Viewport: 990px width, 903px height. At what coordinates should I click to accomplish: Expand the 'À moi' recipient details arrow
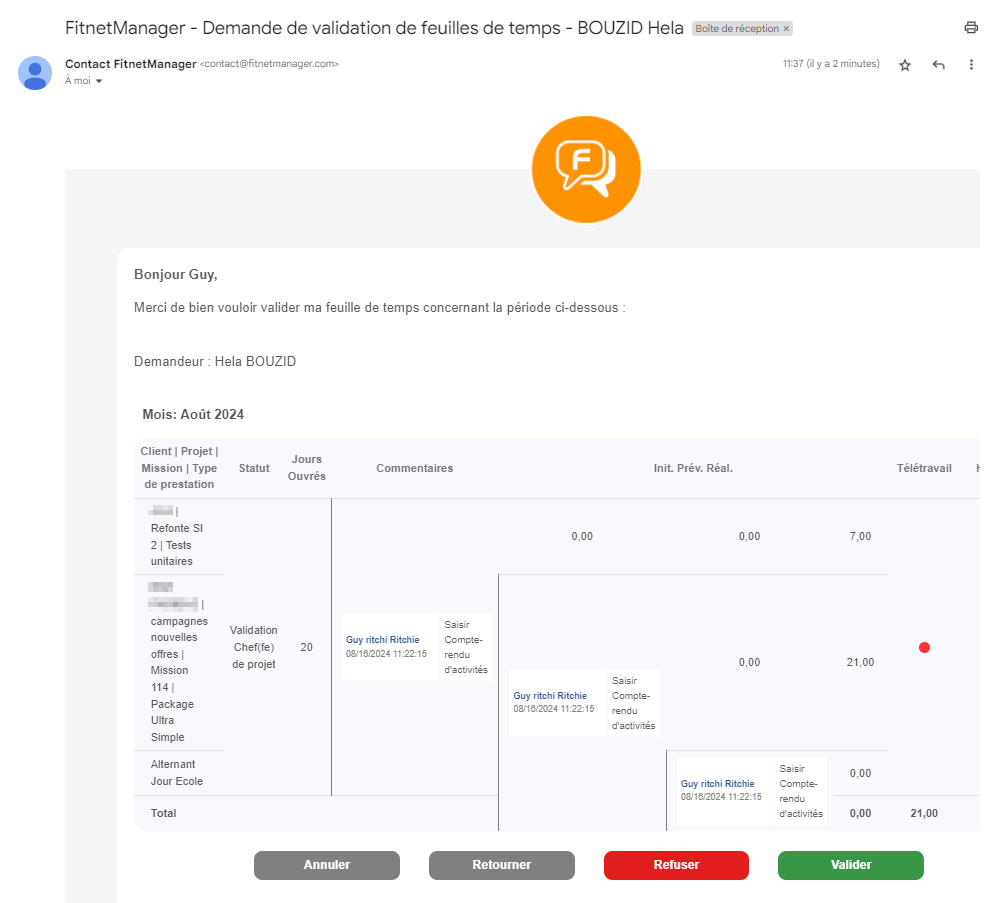pos(100,81)
